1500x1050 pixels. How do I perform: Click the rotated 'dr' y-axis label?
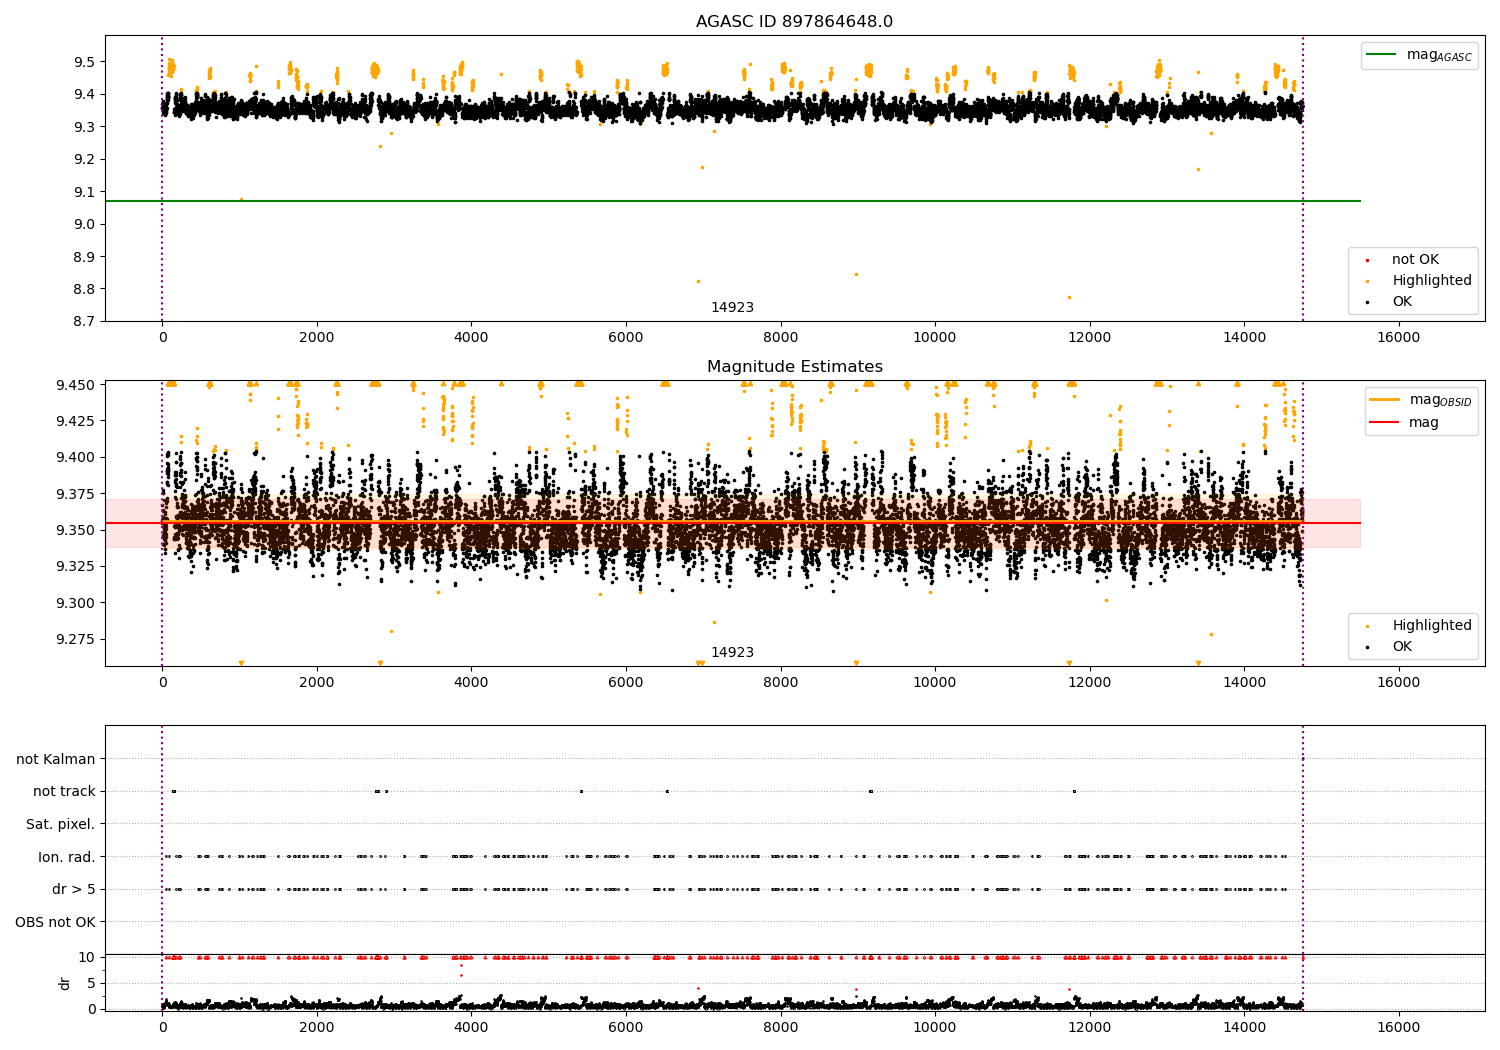65,983
